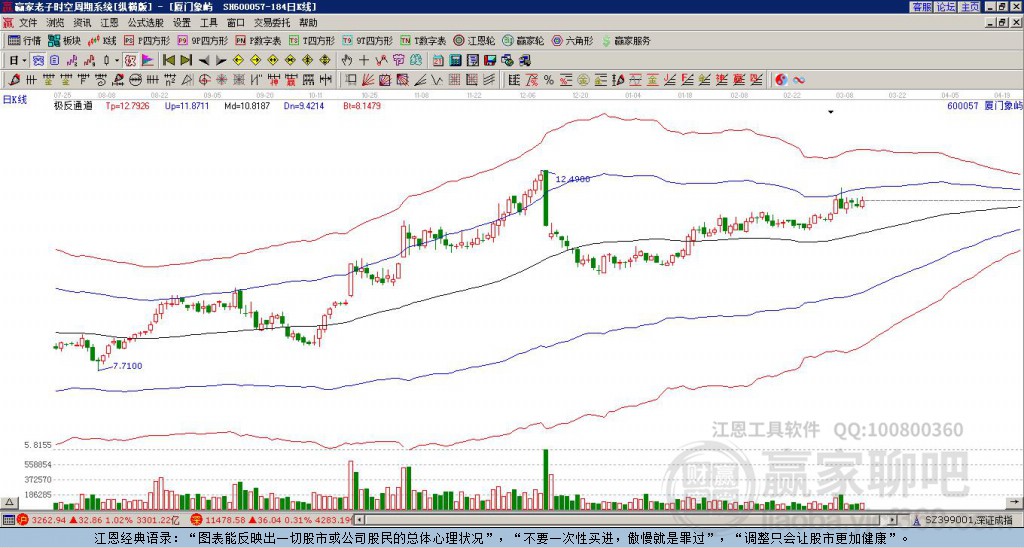Open the 江恩轮 Gann wheel
Screen dimensions: 1024x548
474,40
